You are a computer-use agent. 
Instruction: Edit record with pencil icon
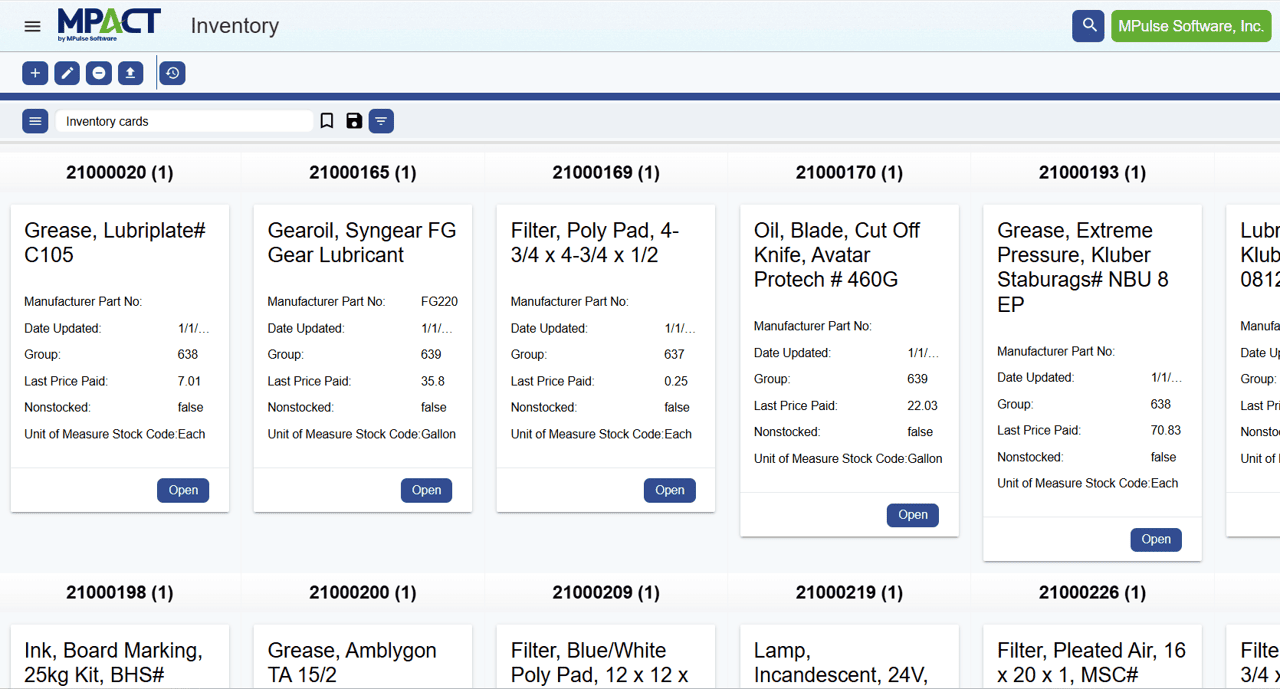point(67,73)
